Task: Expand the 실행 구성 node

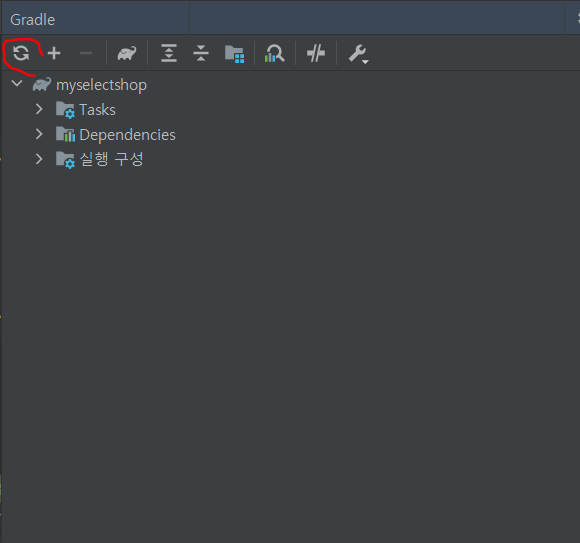Action: (x=39, y=159)
